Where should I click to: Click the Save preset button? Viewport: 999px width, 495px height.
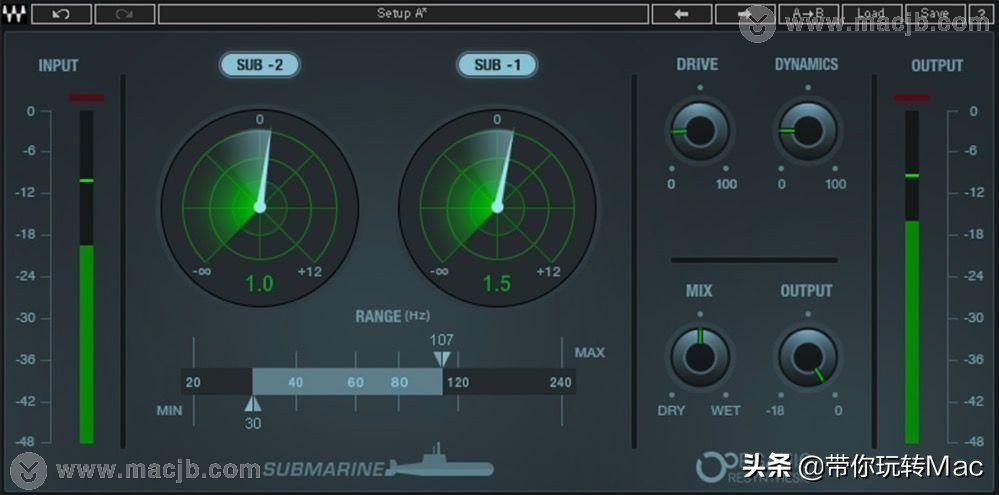[x=935, y=14]
